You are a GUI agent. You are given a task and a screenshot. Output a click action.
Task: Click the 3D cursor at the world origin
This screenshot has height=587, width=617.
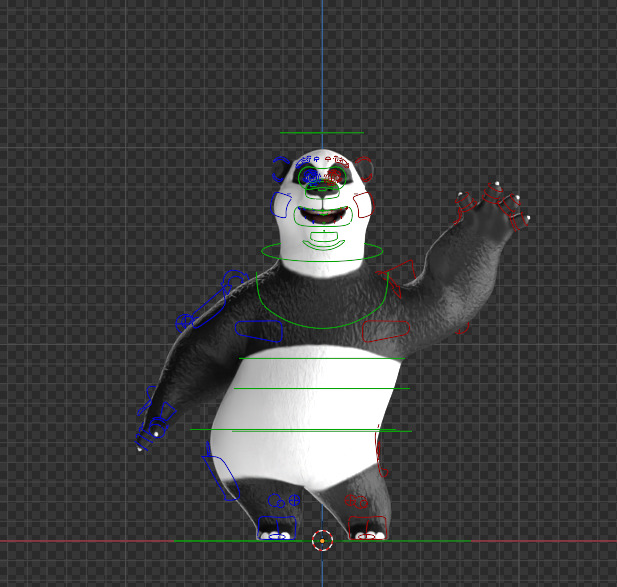click(322, 541)
